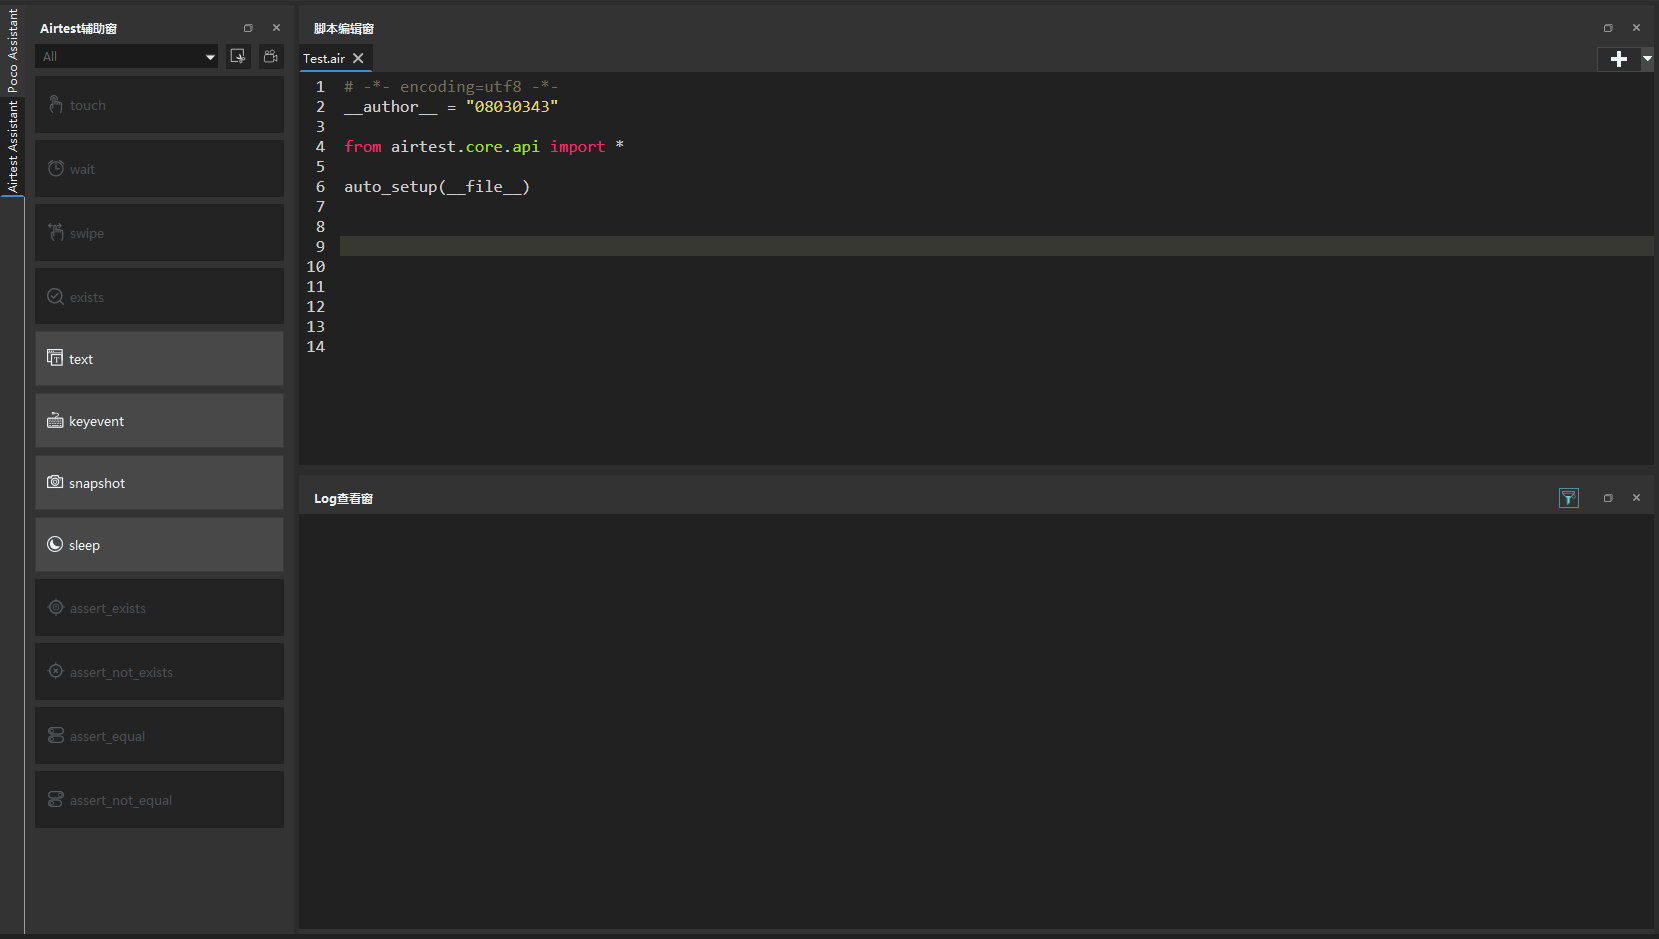Click the keyevent keyboard icon
1659x939 pixels.
55,421
